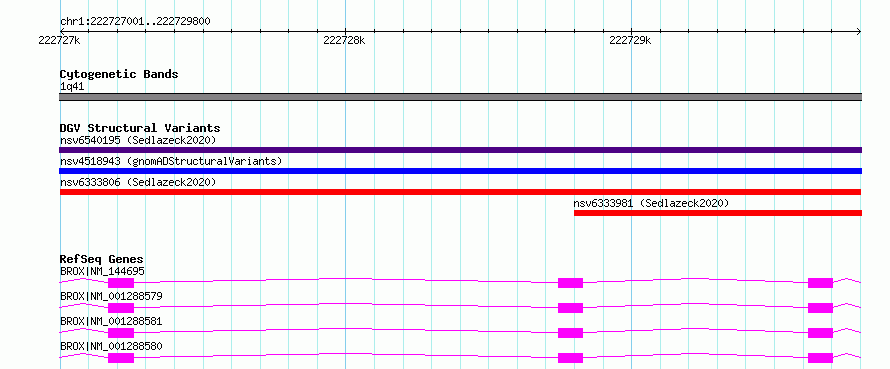Open the DGV Structural Variants track title
The width and height of the screenshot is (890, 369).
(x=140, y=128)
